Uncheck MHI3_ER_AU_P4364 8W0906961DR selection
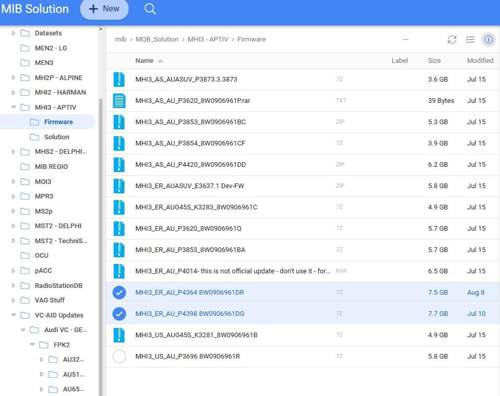Image resolution: width=500 pixels, height=396 pixels. [x=119, y=293]
